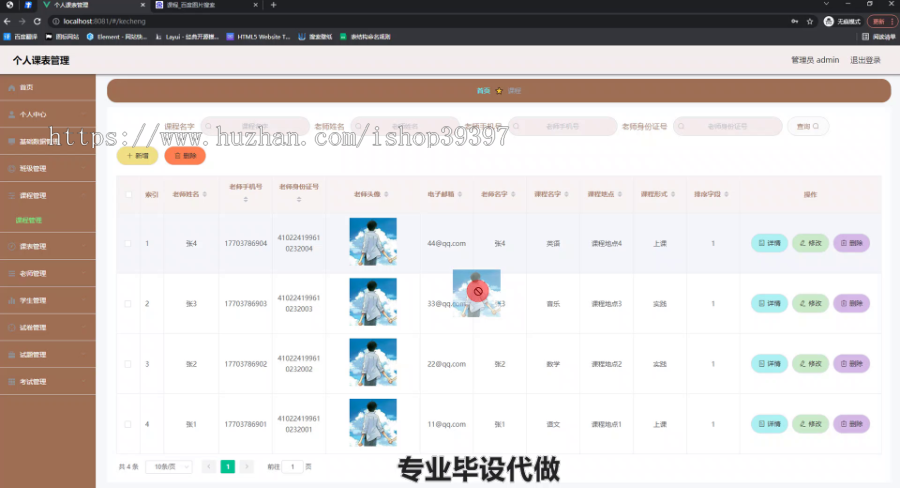Click 退出登录 in the header
Viewport: 900px width, 488px height.
tap(865, 60)
